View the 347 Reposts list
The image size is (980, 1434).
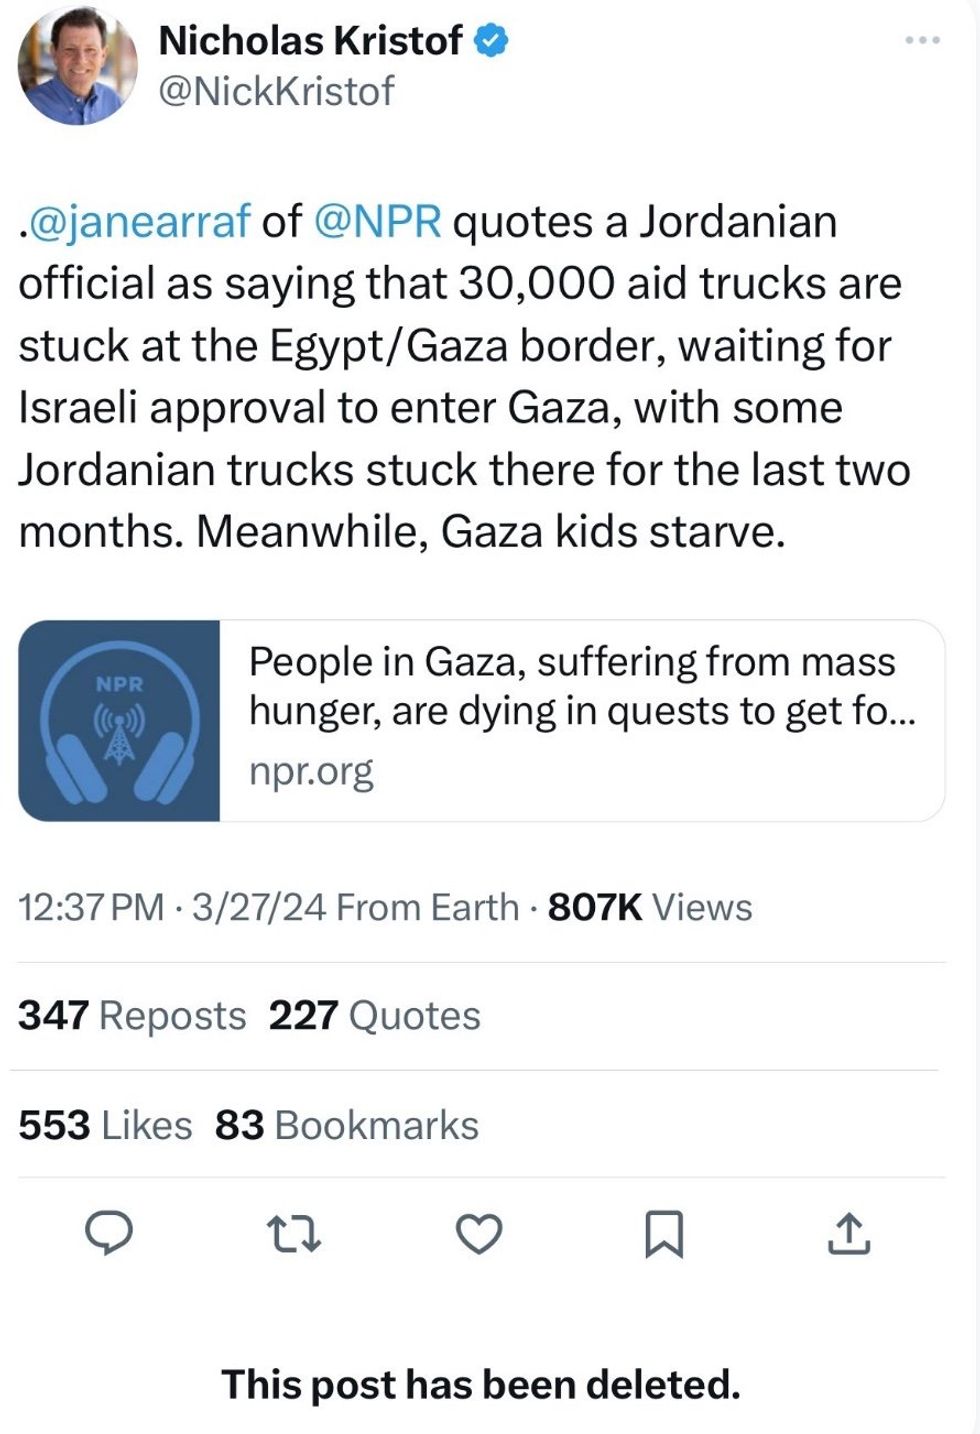pyautogui.click(x=132, y=1015)
